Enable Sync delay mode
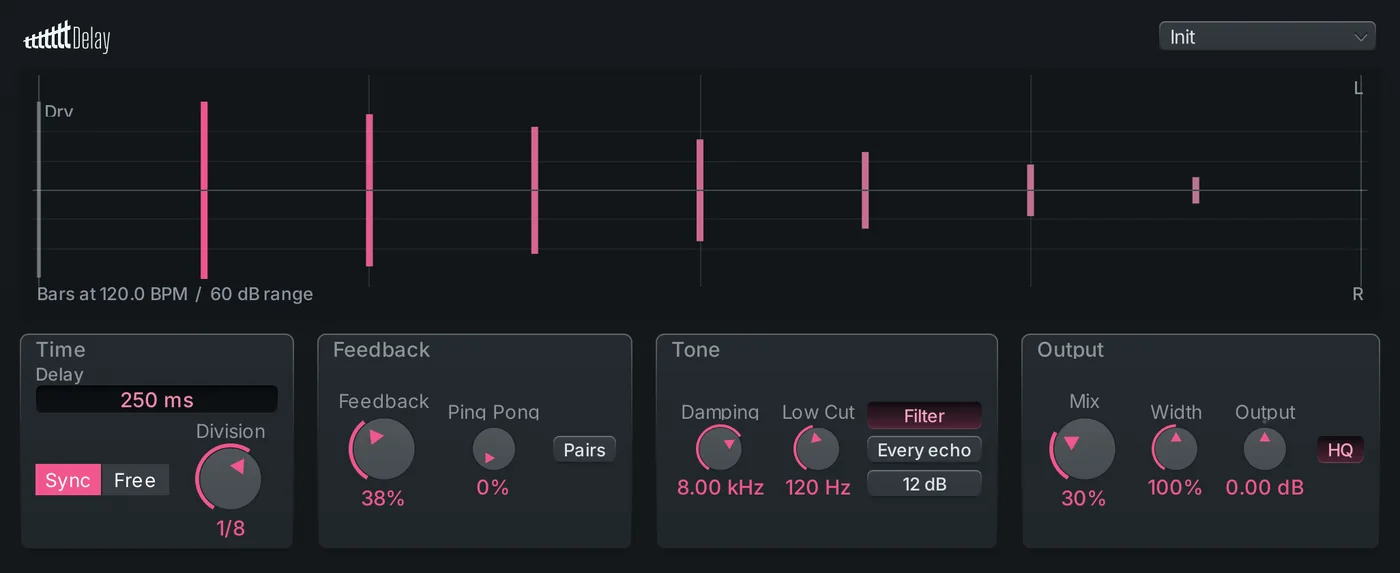1400x573 pixels. pos(68,480)
